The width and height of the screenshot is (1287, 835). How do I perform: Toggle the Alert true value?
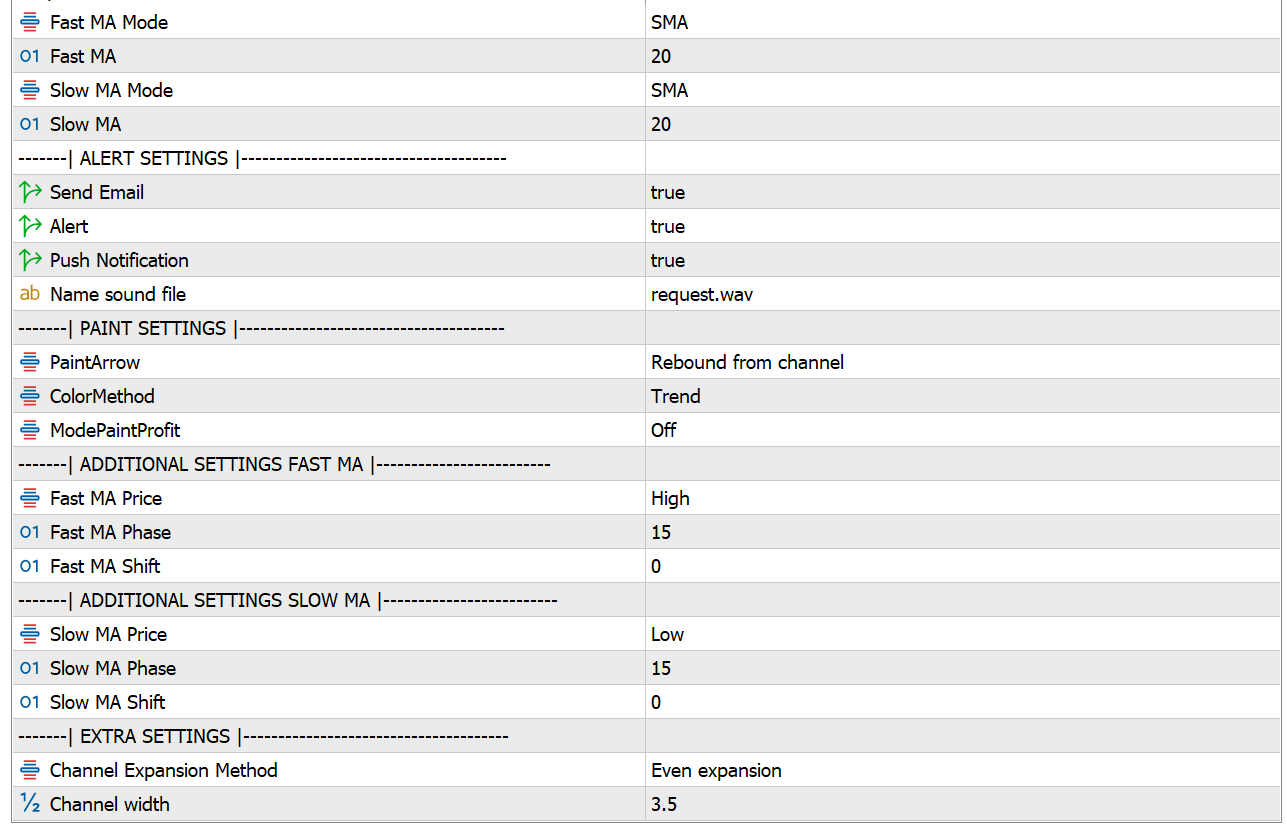click(x=667, y=226)
